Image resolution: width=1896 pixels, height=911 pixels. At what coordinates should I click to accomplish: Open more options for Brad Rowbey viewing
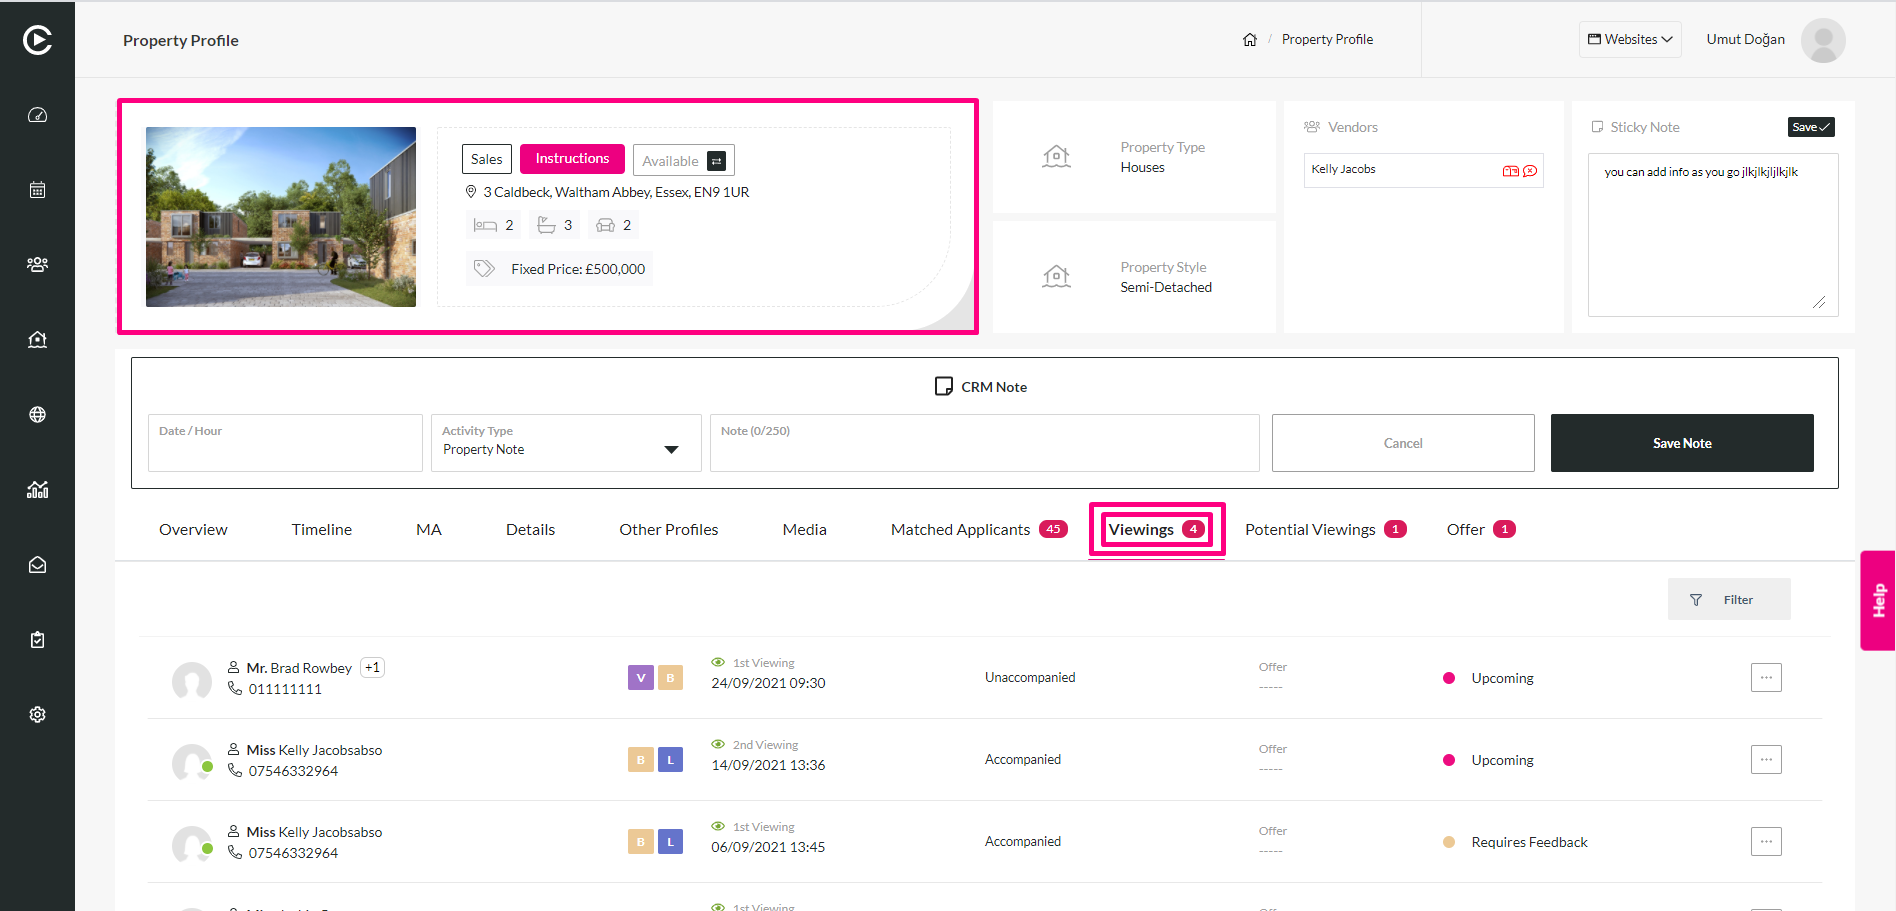click(1766, 678)
